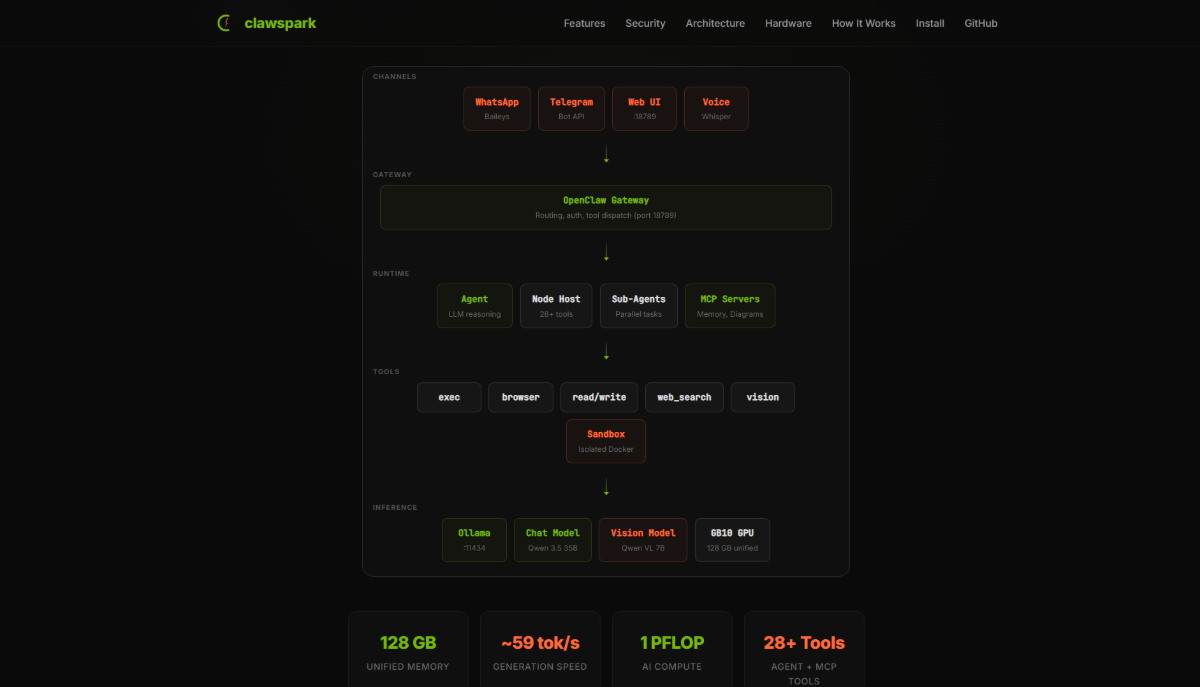The height and width of the screenshot is (687, 1200).
Task: Click the GATEWAY section label
Action: coord(392,175)
